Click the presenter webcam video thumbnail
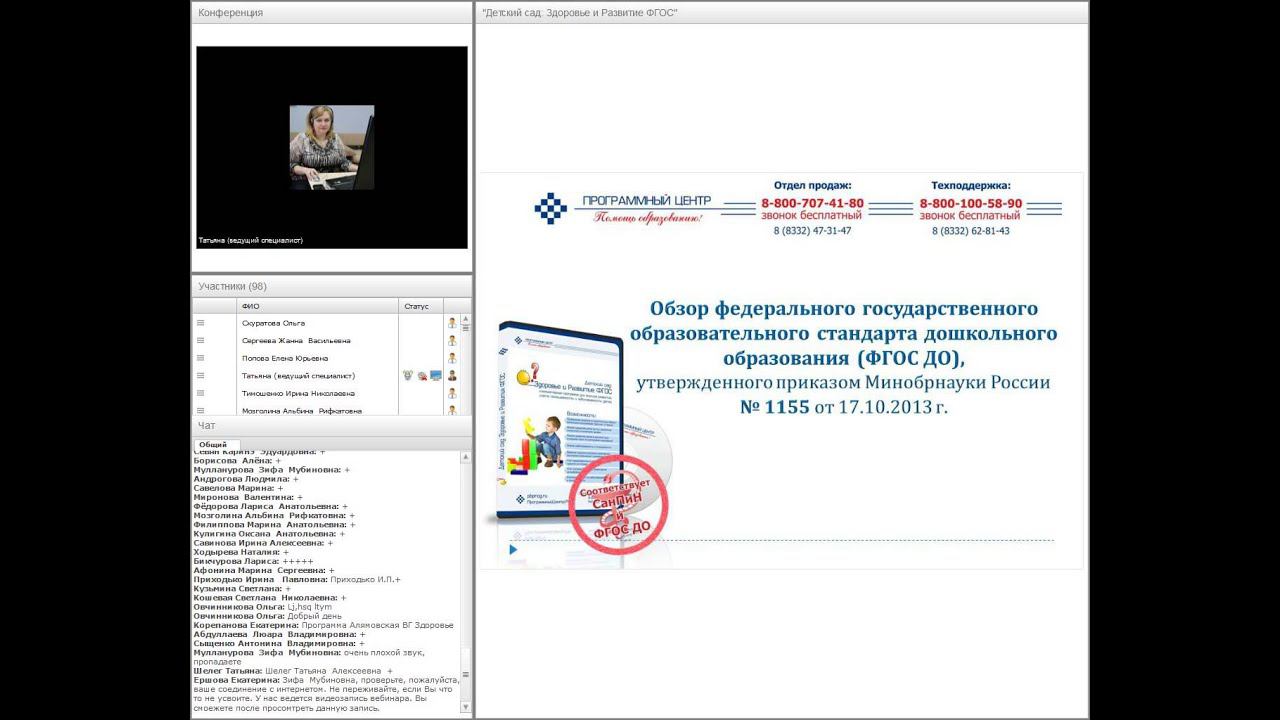Viewport: 1280px width, 720px height. 332,147
